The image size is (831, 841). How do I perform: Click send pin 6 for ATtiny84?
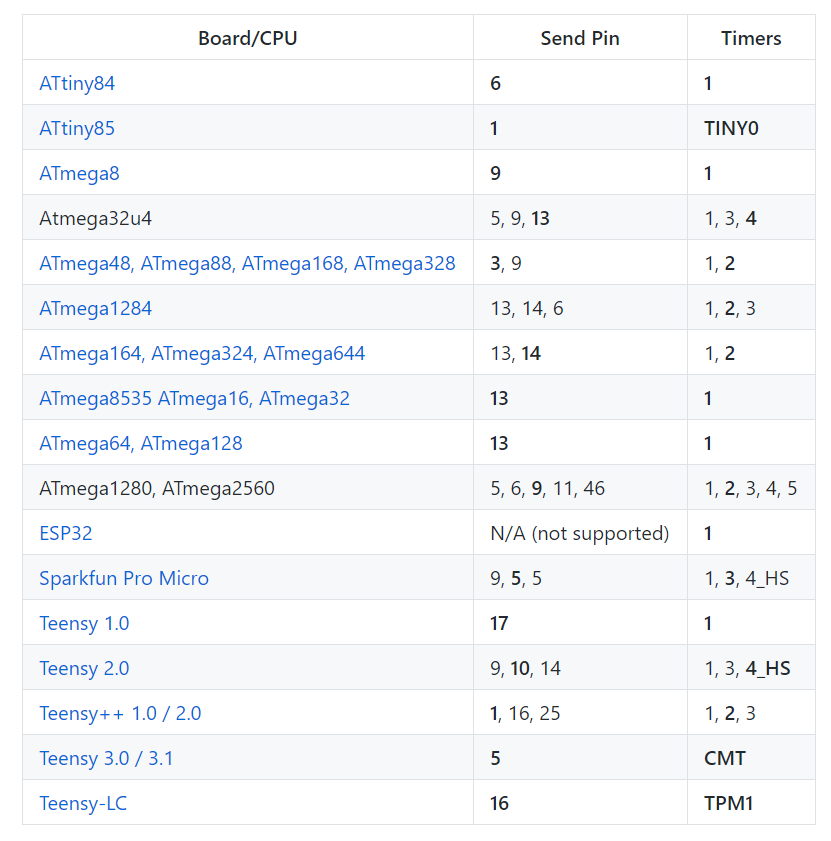[496, 84]
